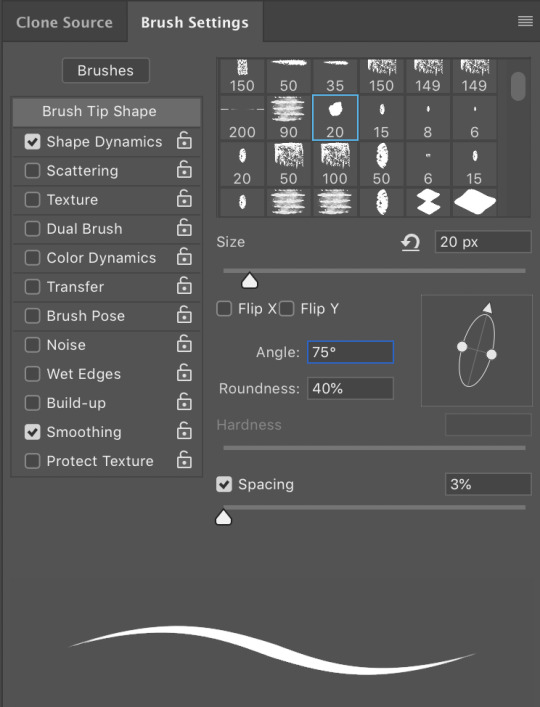Enable the Flip X checkbox
540x707 pixels.
[x=224, y=309]
